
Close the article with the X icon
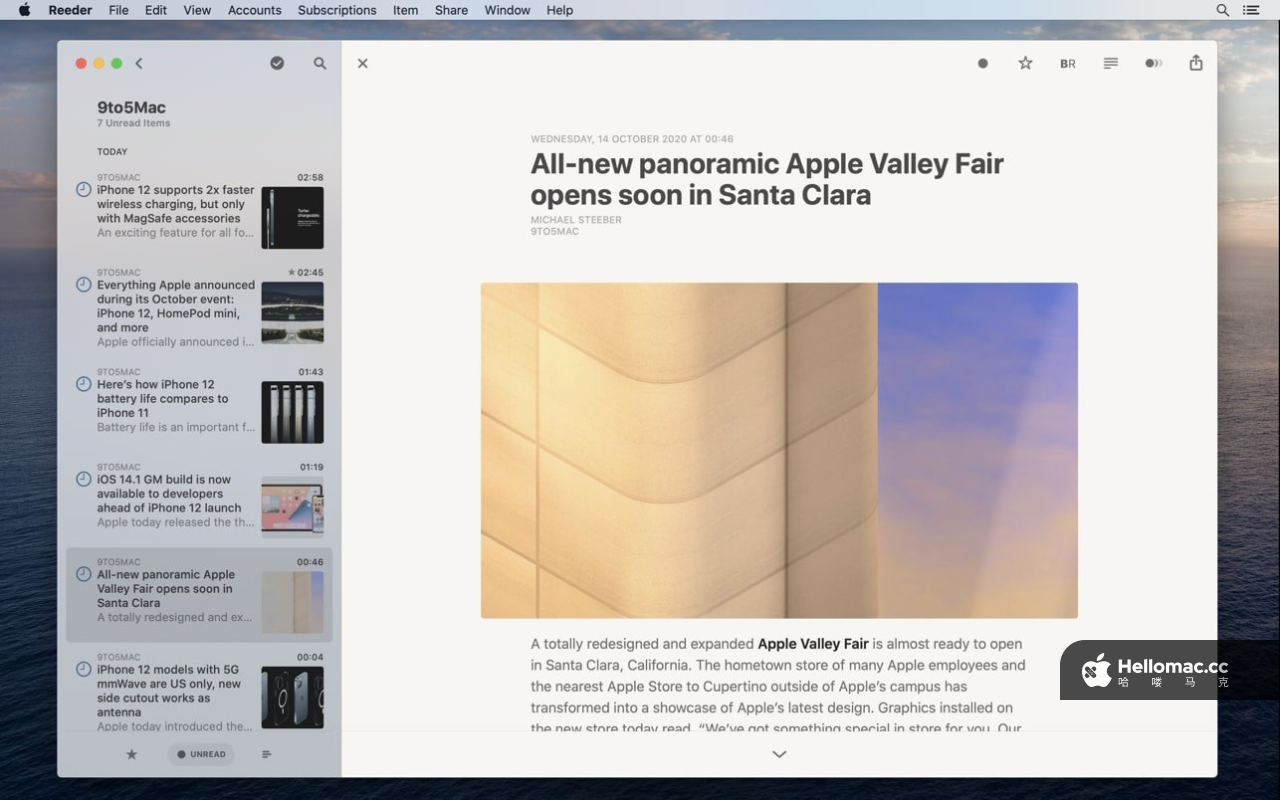tap(363, 63)
